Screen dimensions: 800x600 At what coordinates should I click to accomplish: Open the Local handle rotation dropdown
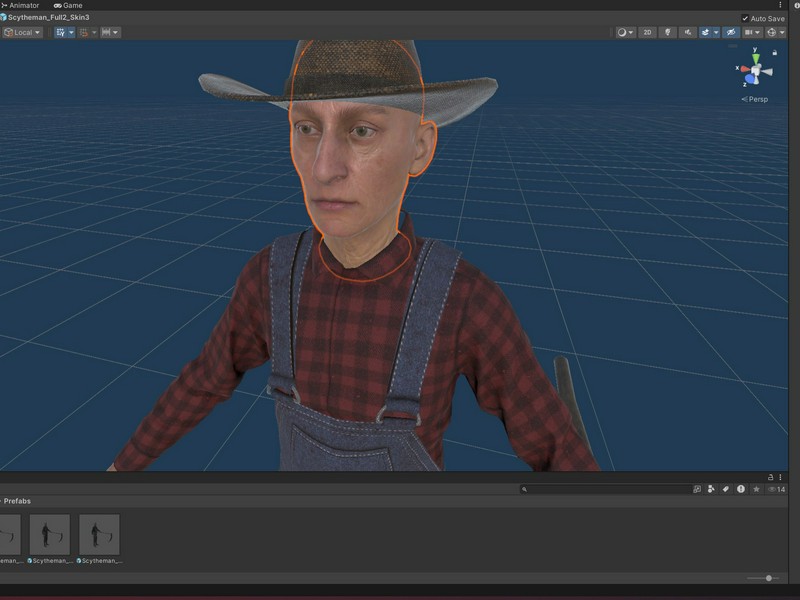point(22,32)
